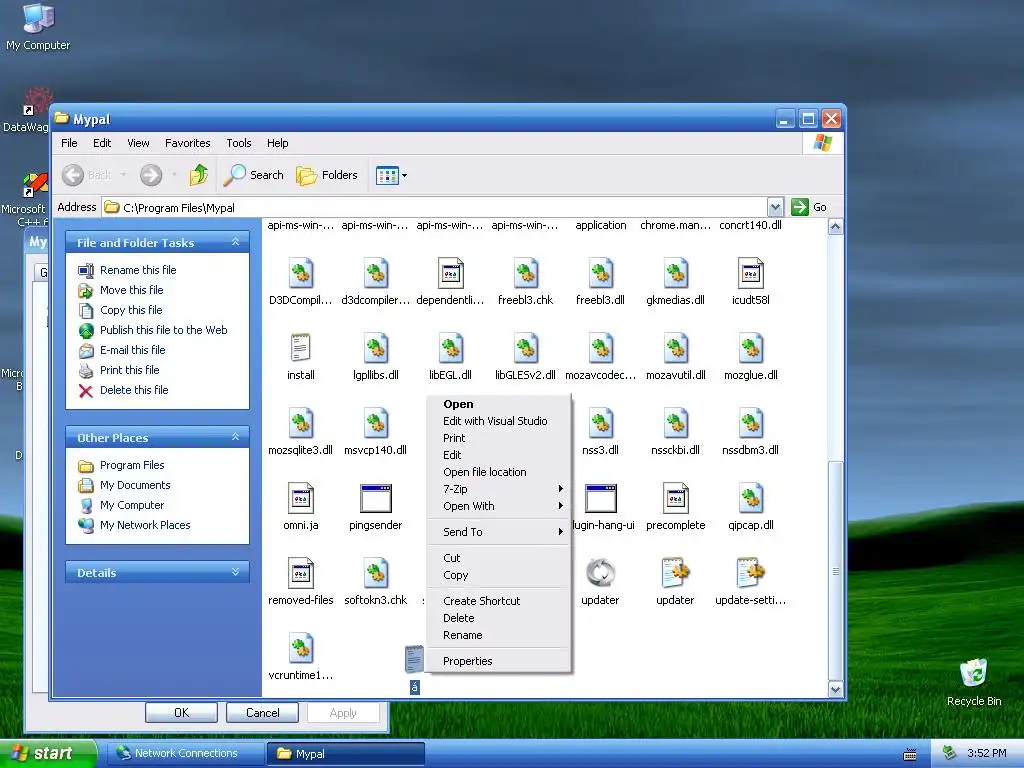Select the gkmedias.dll file icon

[675, 274]
